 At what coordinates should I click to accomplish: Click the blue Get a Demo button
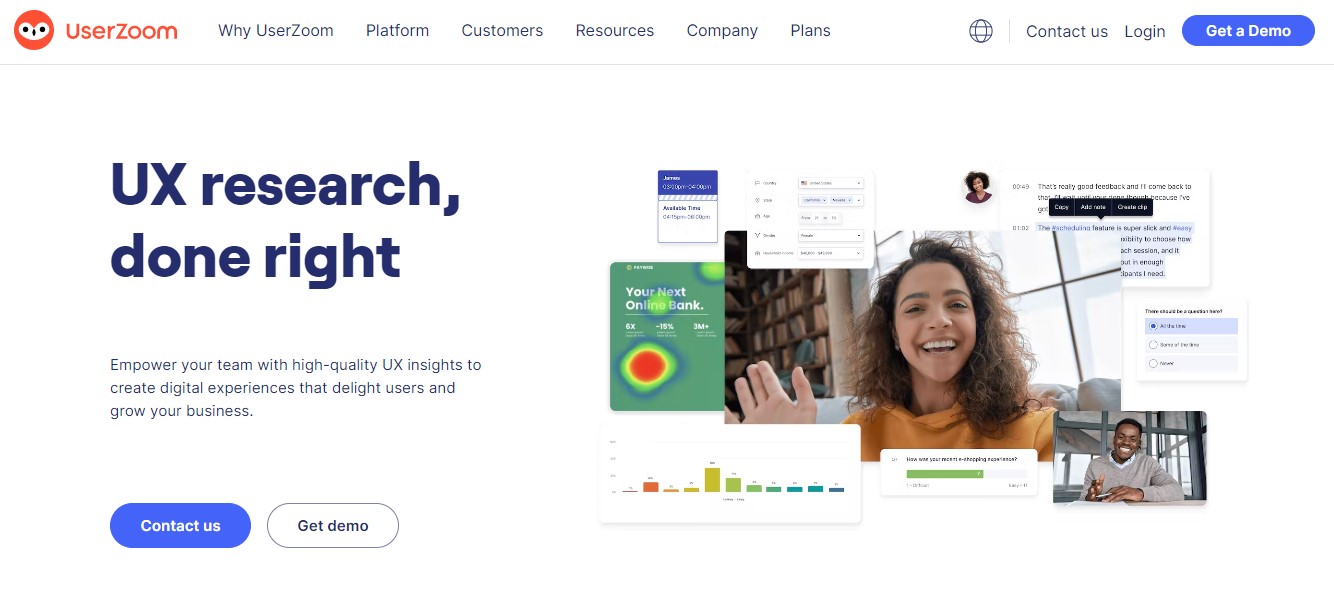click(x=1248, y=31)
